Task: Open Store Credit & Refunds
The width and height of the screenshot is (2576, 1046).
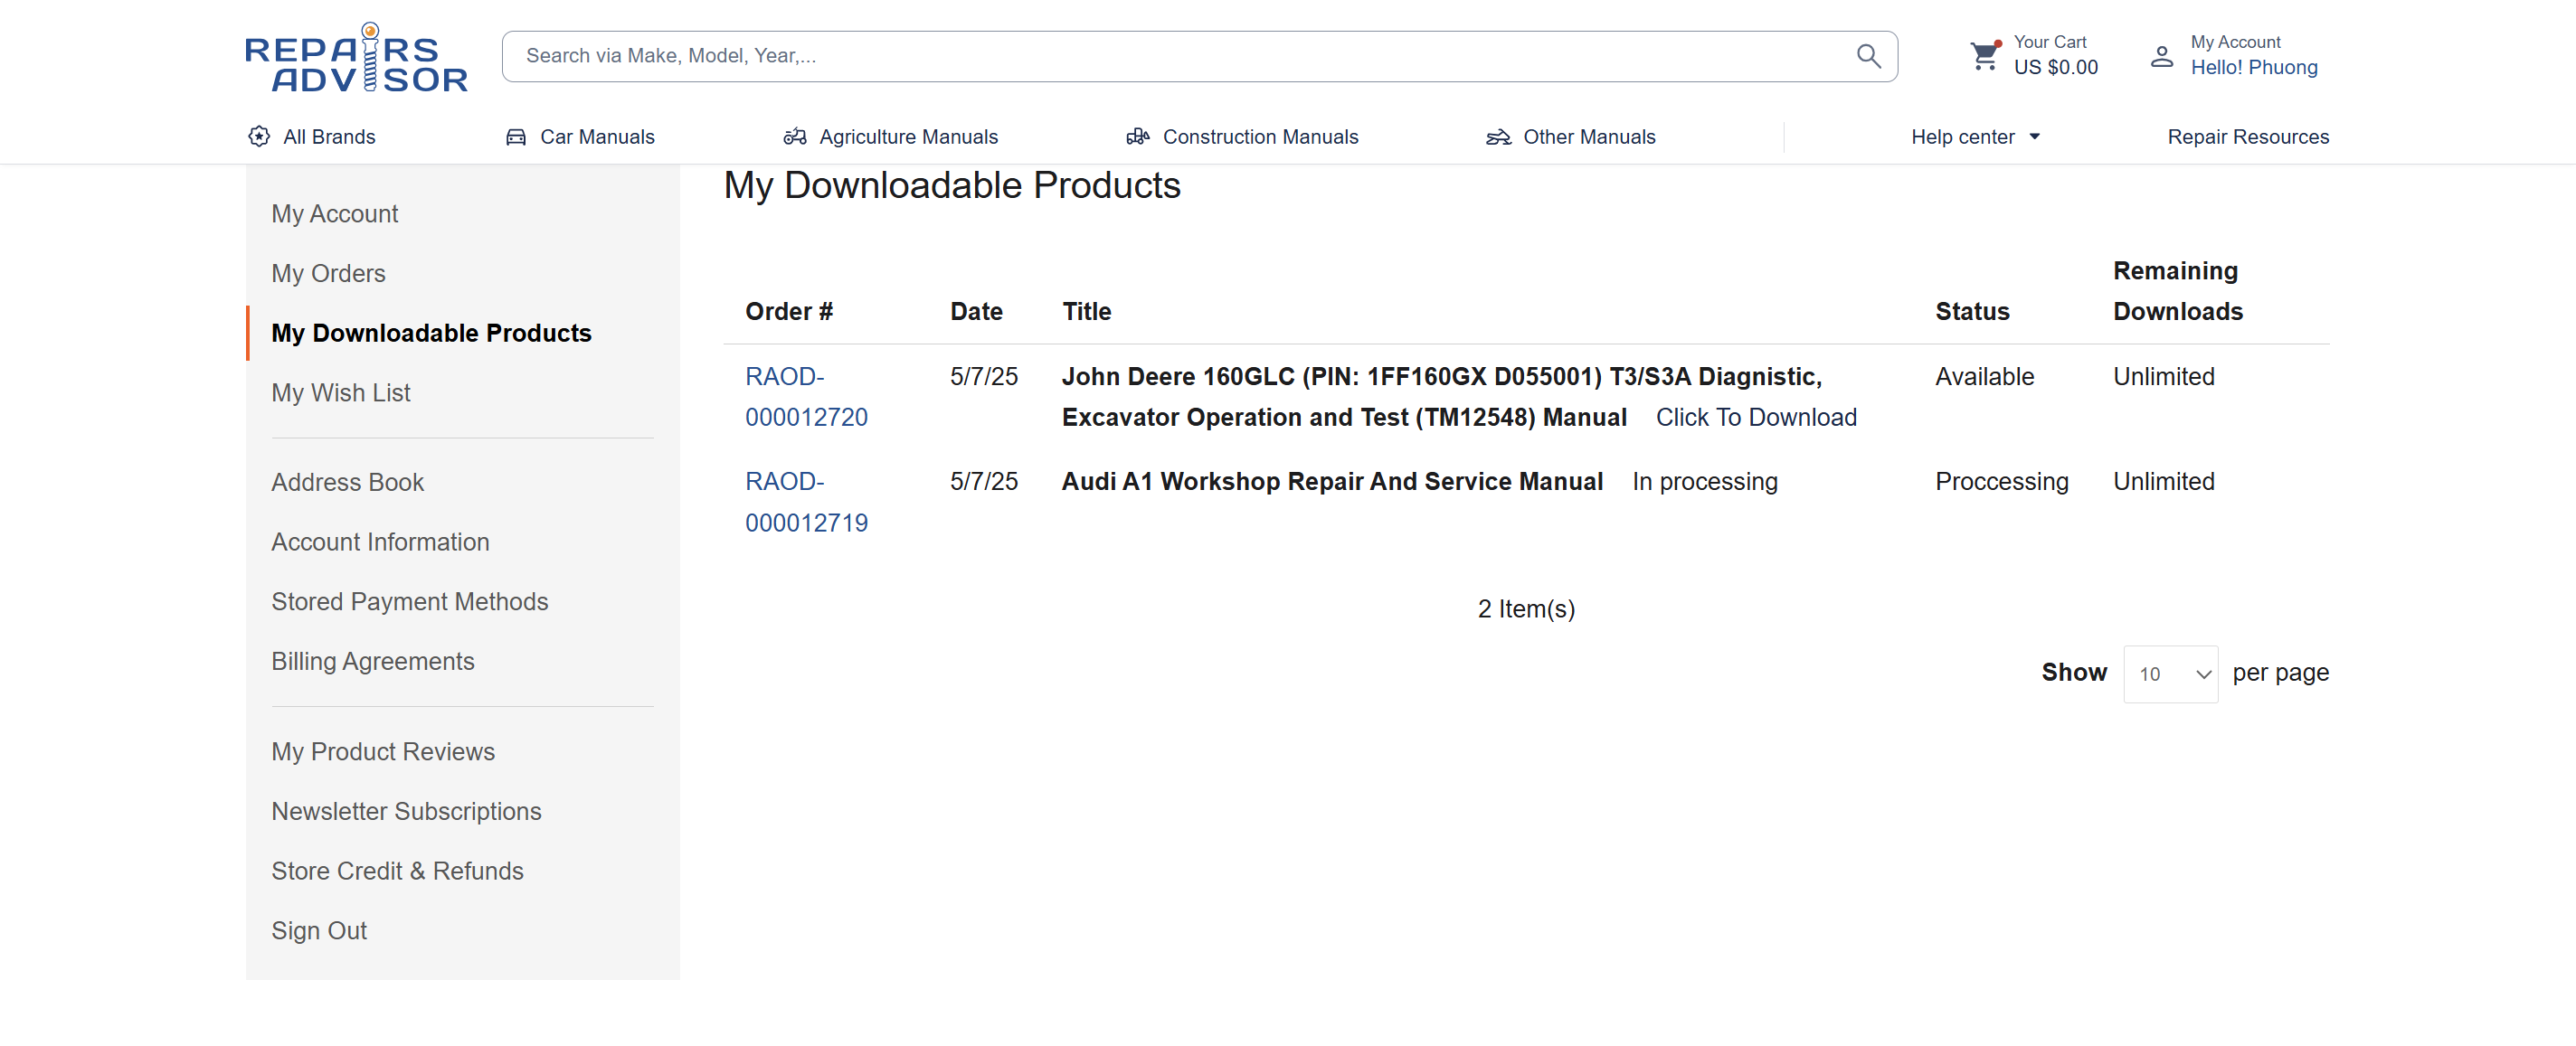Action: [x=397, y=872]
